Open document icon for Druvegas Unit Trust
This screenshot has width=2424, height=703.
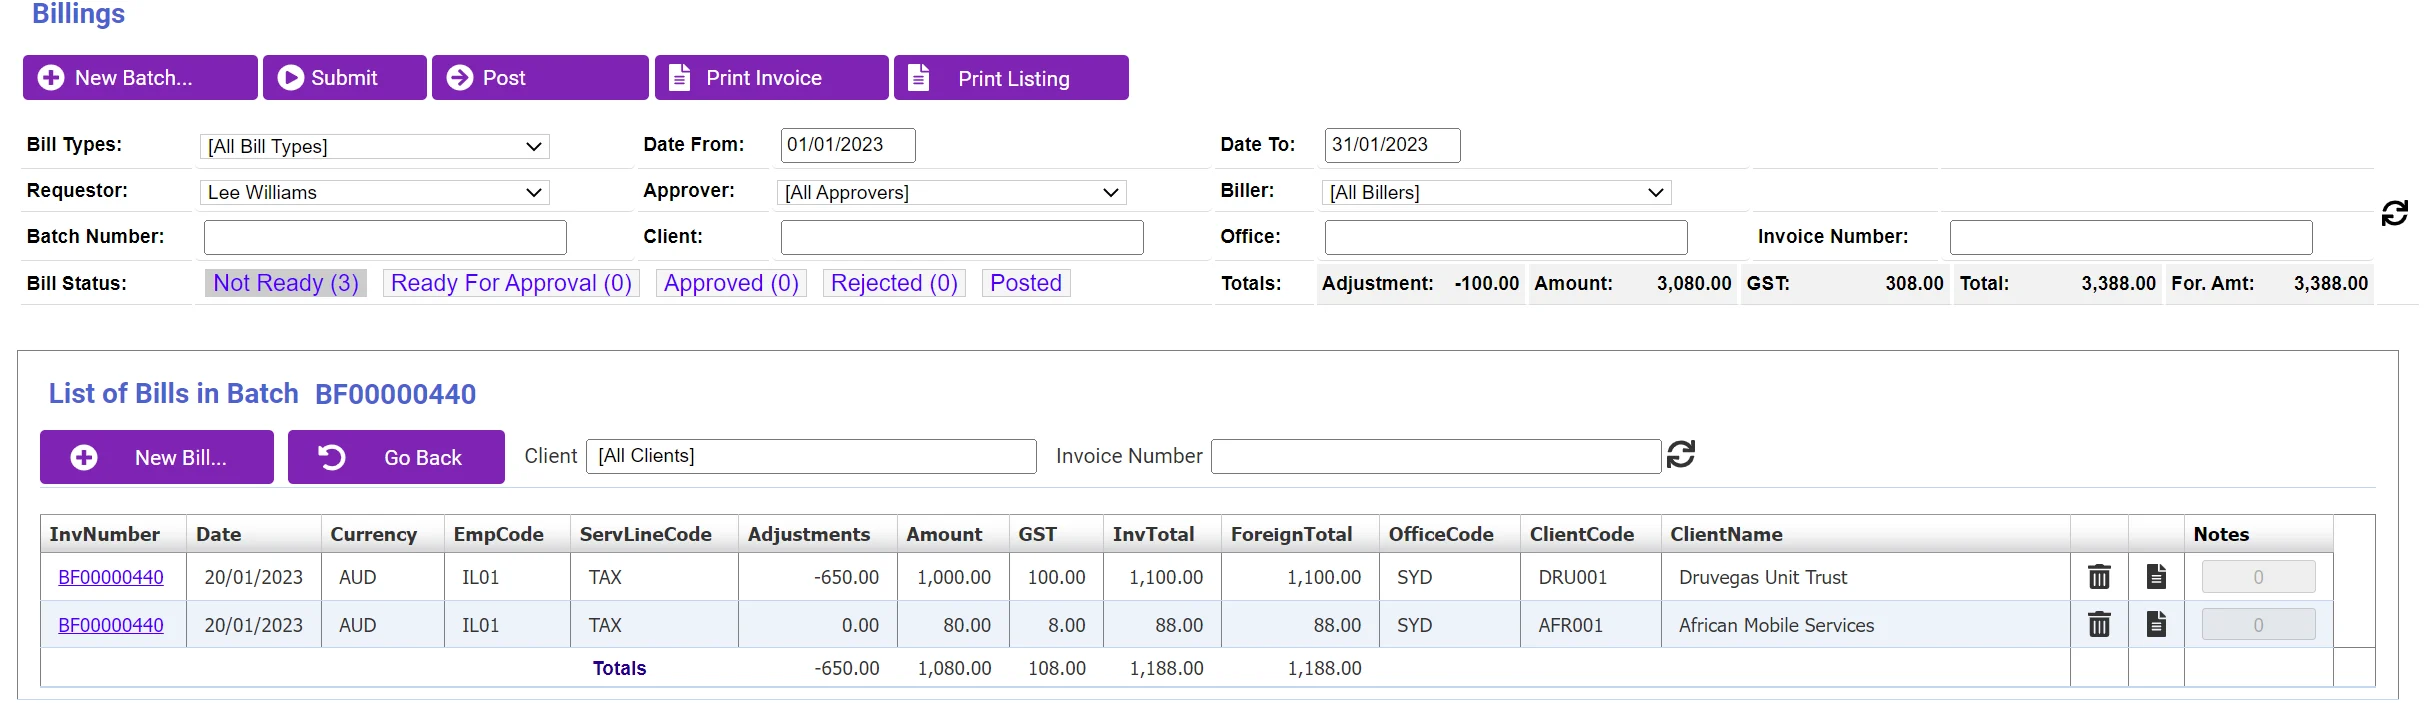coord(2157,577)
